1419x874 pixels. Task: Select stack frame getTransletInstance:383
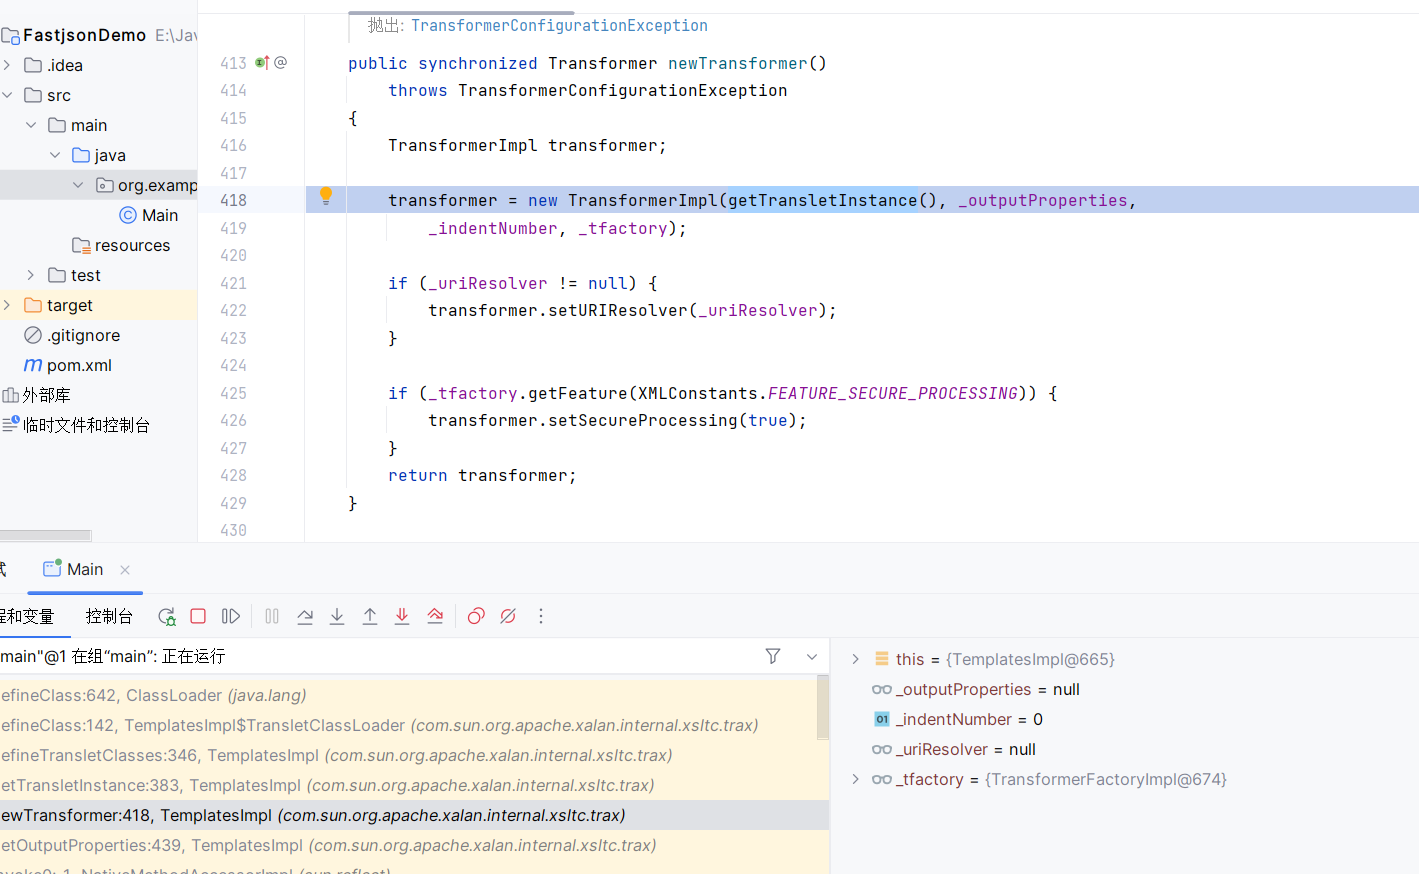408,785
